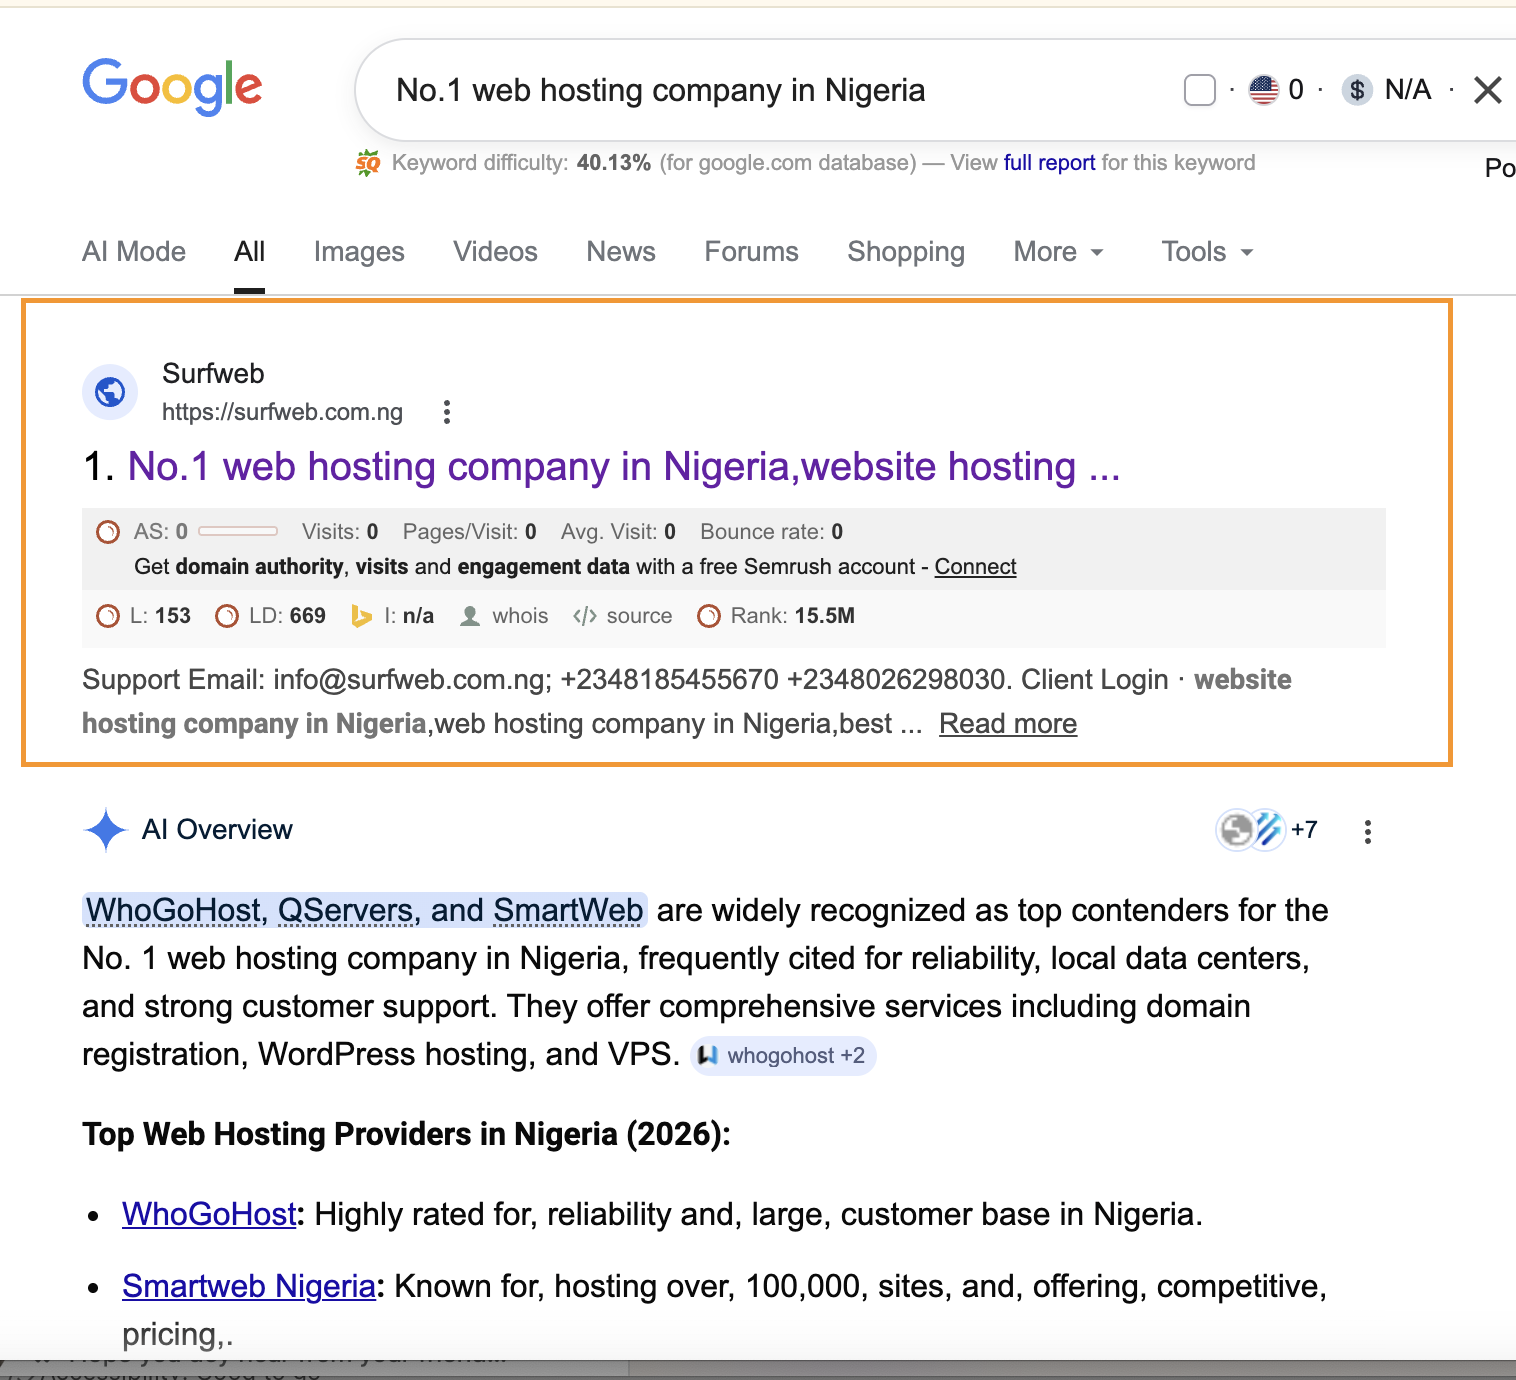
Task: Click the Surfweb globe favicon
Action: pos(110,392)
